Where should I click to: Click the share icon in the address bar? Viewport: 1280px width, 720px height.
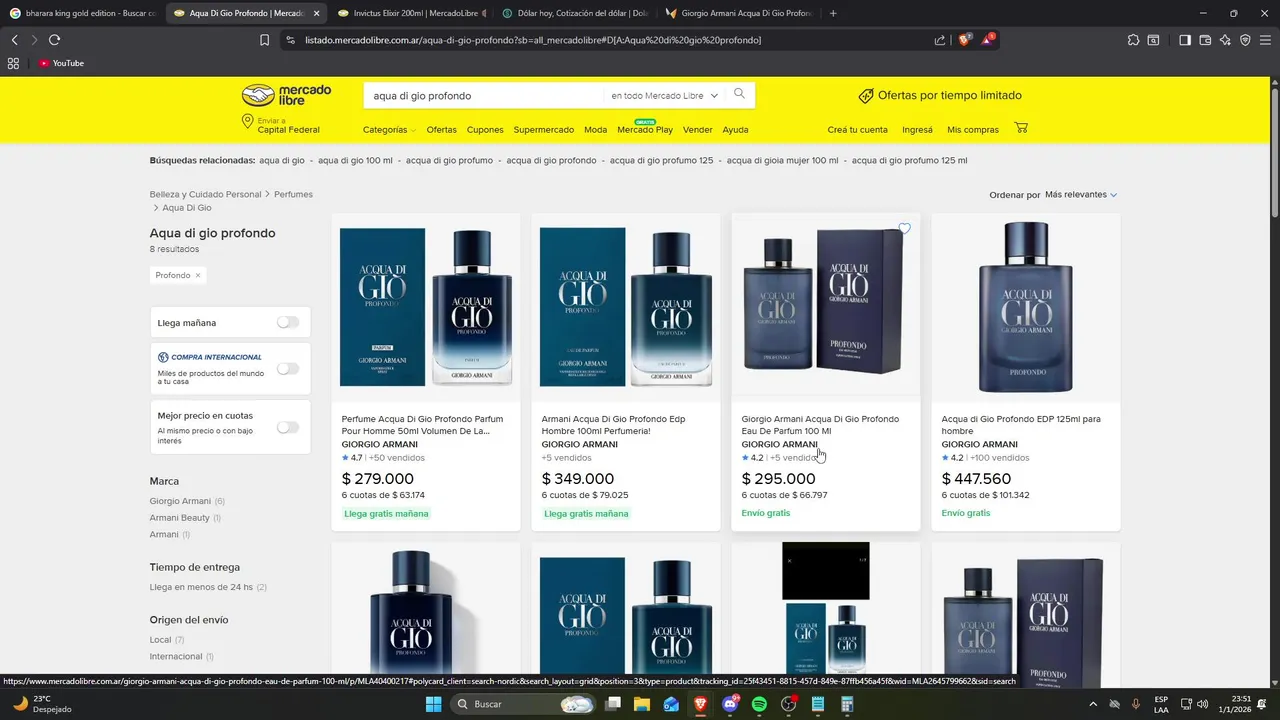[x=940, y=40]
